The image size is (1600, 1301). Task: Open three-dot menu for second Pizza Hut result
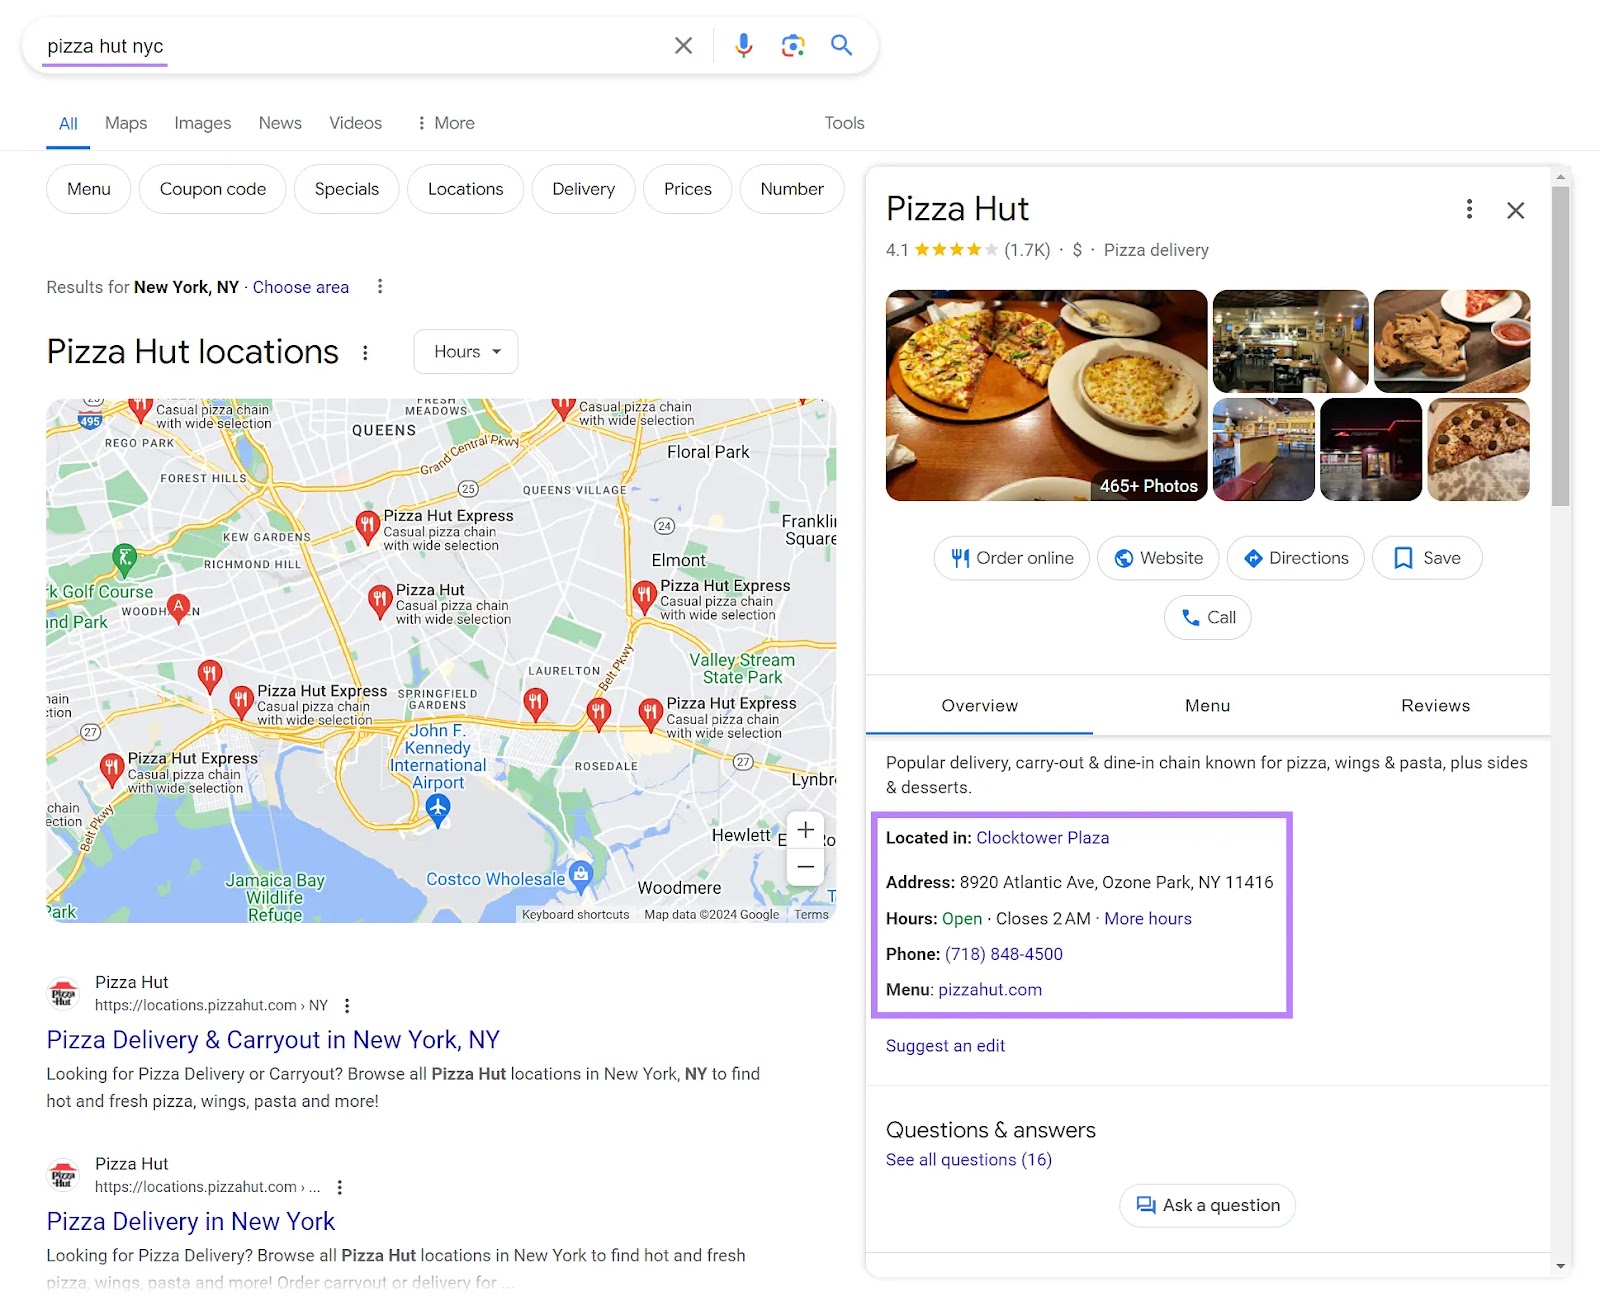click(340, 1188)
